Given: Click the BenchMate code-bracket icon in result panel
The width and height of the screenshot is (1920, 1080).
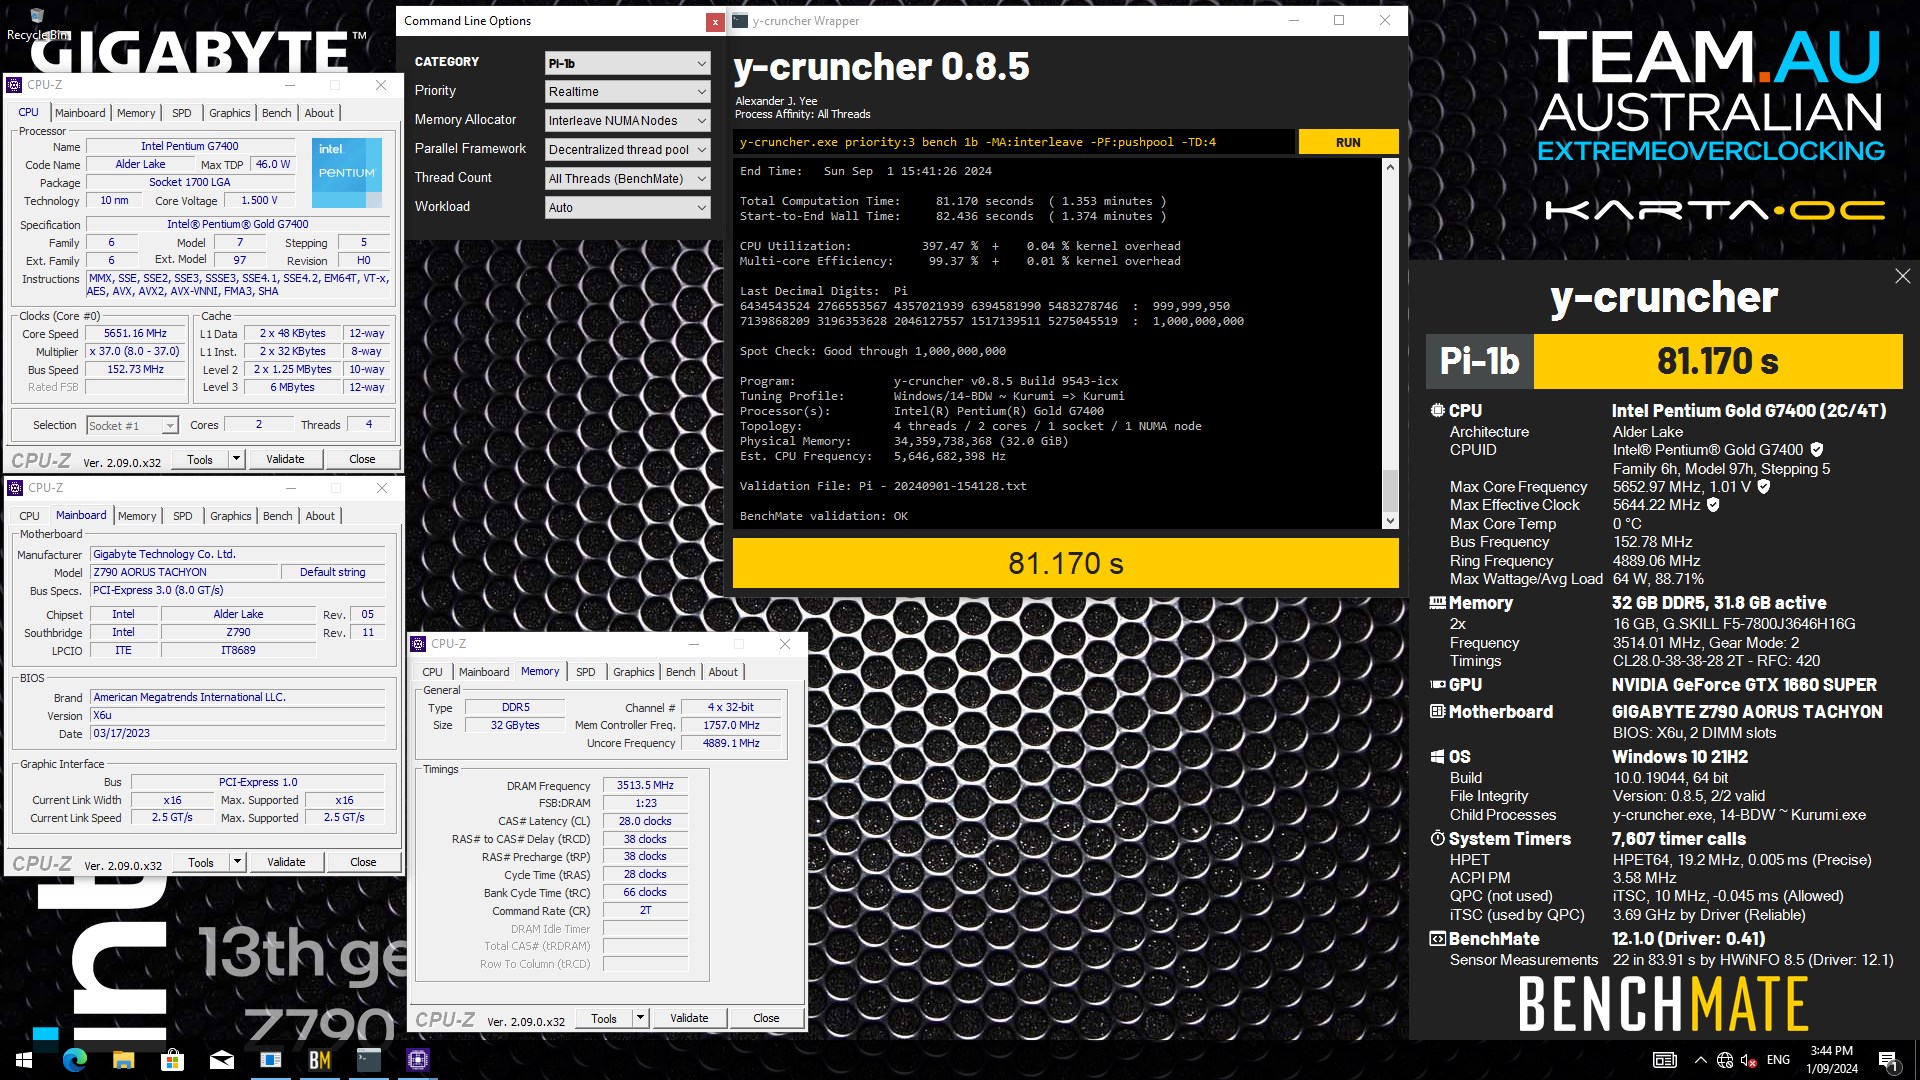Looking at the screenshot, I should (1437, 939).
